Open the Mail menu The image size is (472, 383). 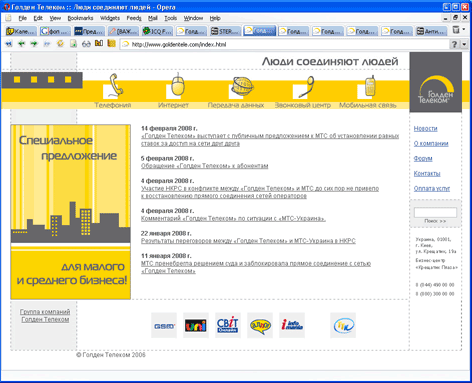pyautogui.click(x=153, y=18)
